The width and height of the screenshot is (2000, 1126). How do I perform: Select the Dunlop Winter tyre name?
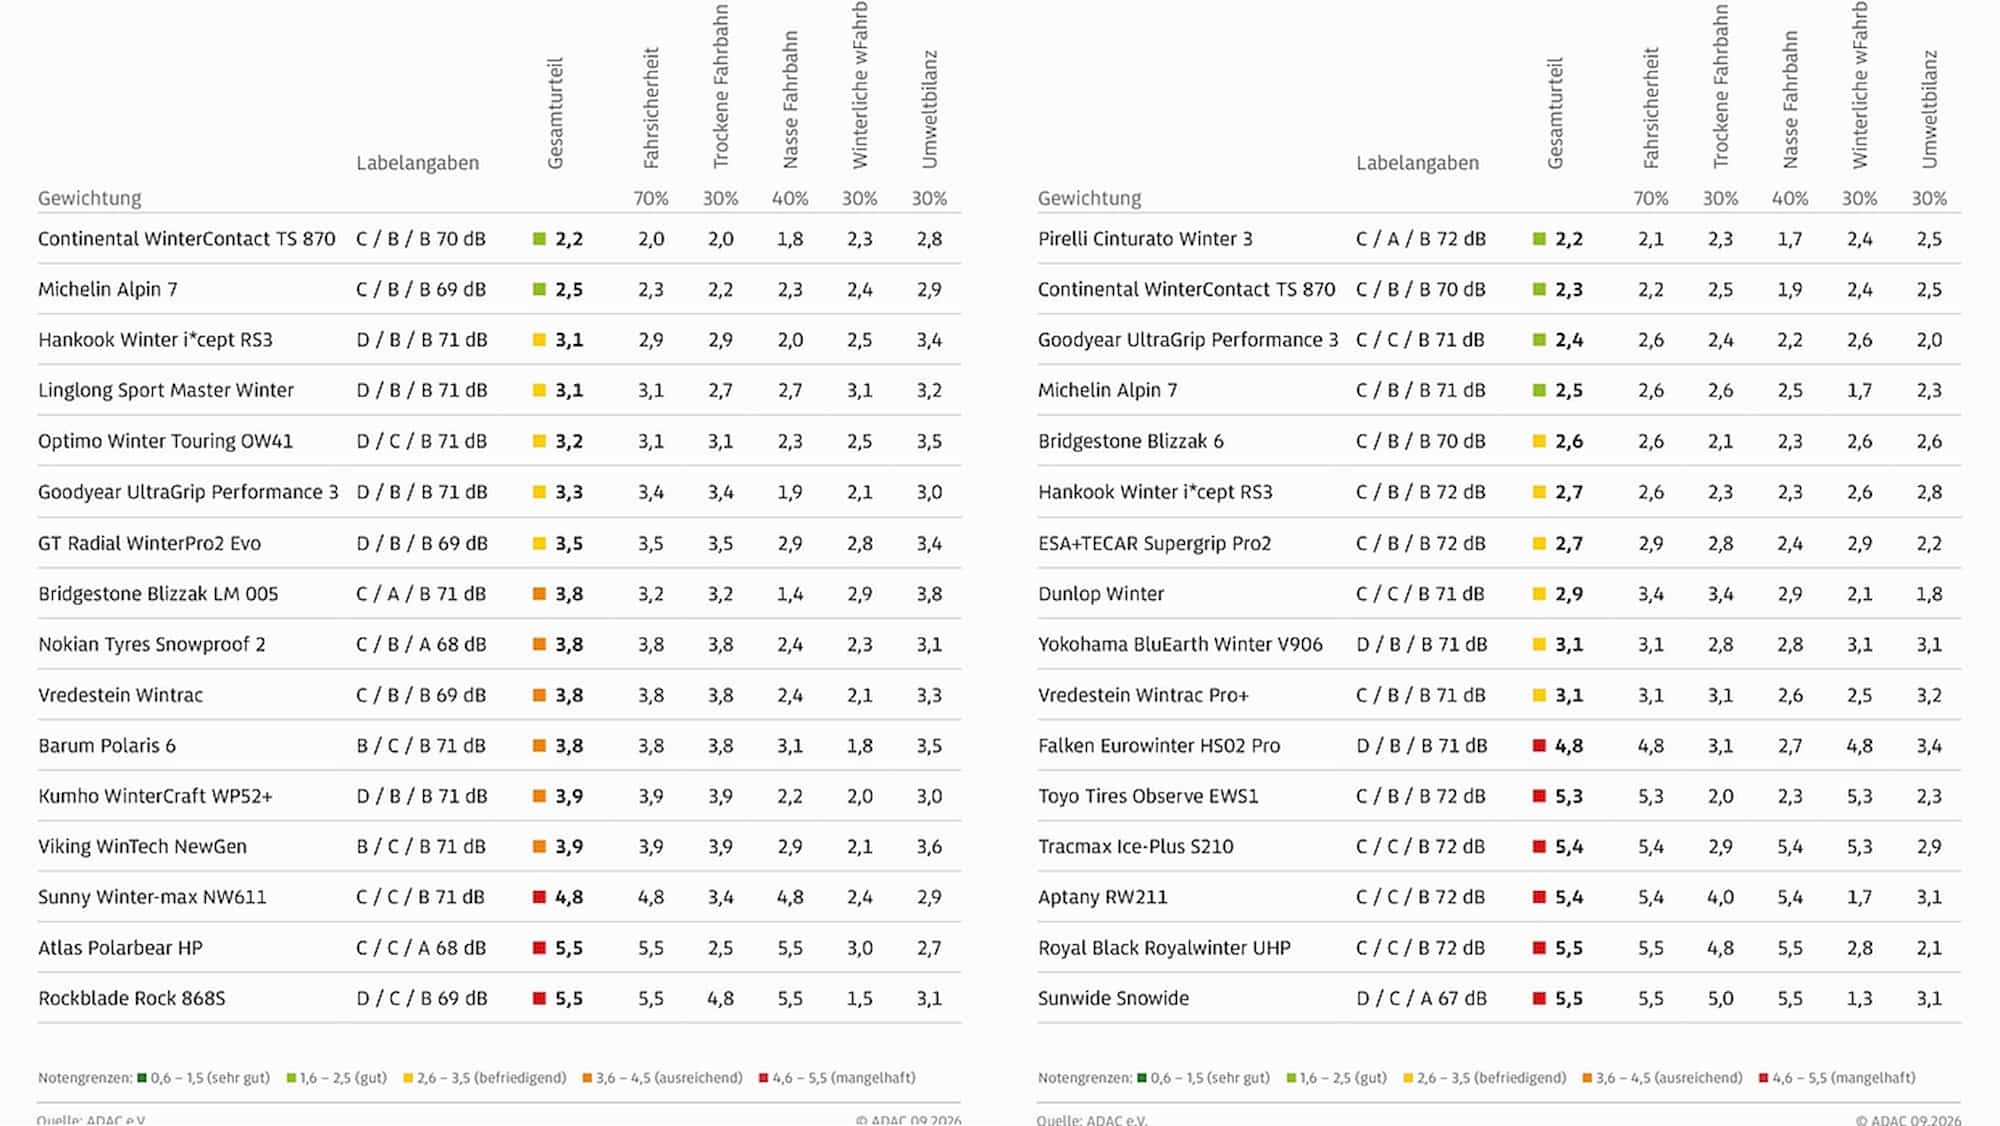[1101, 593]
